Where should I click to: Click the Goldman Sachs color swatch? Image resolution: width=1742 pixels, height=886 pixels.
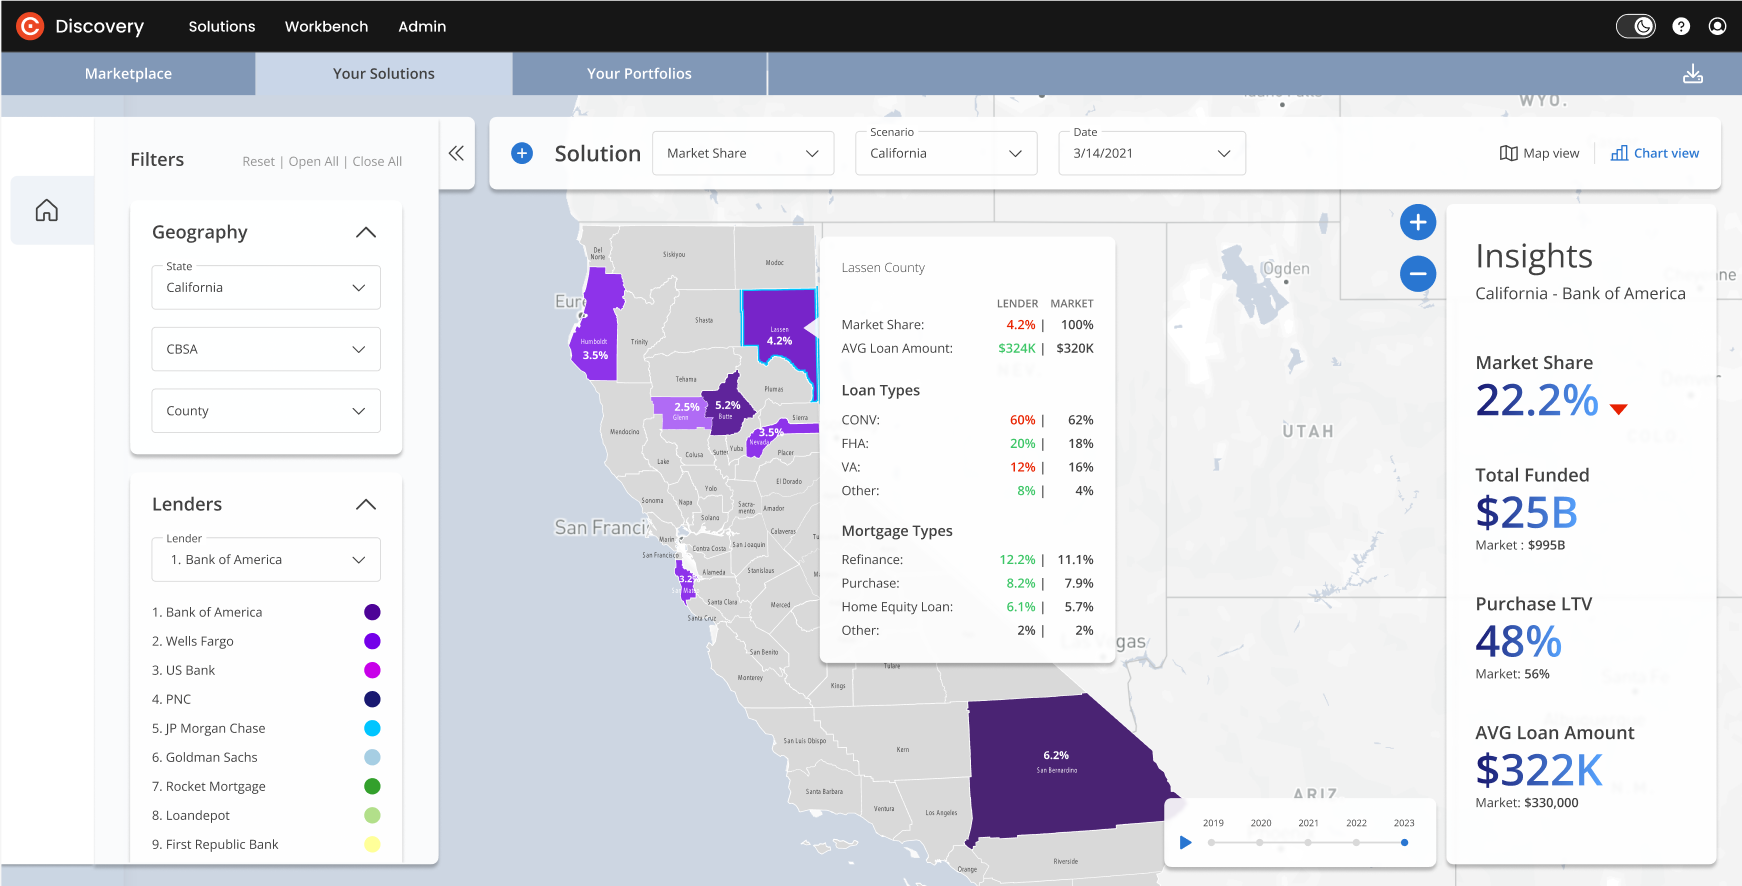point(372,757)
